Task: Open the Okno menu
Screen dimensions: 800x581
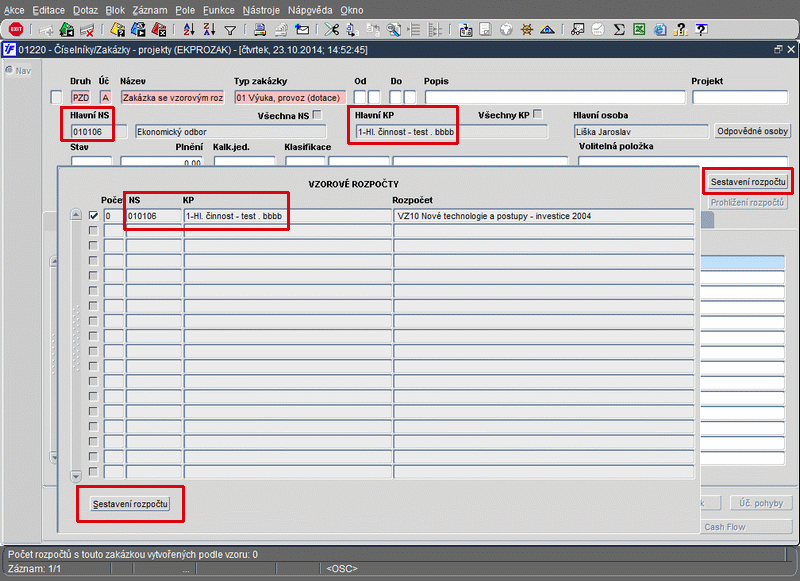Action: [x=352, y=10]
